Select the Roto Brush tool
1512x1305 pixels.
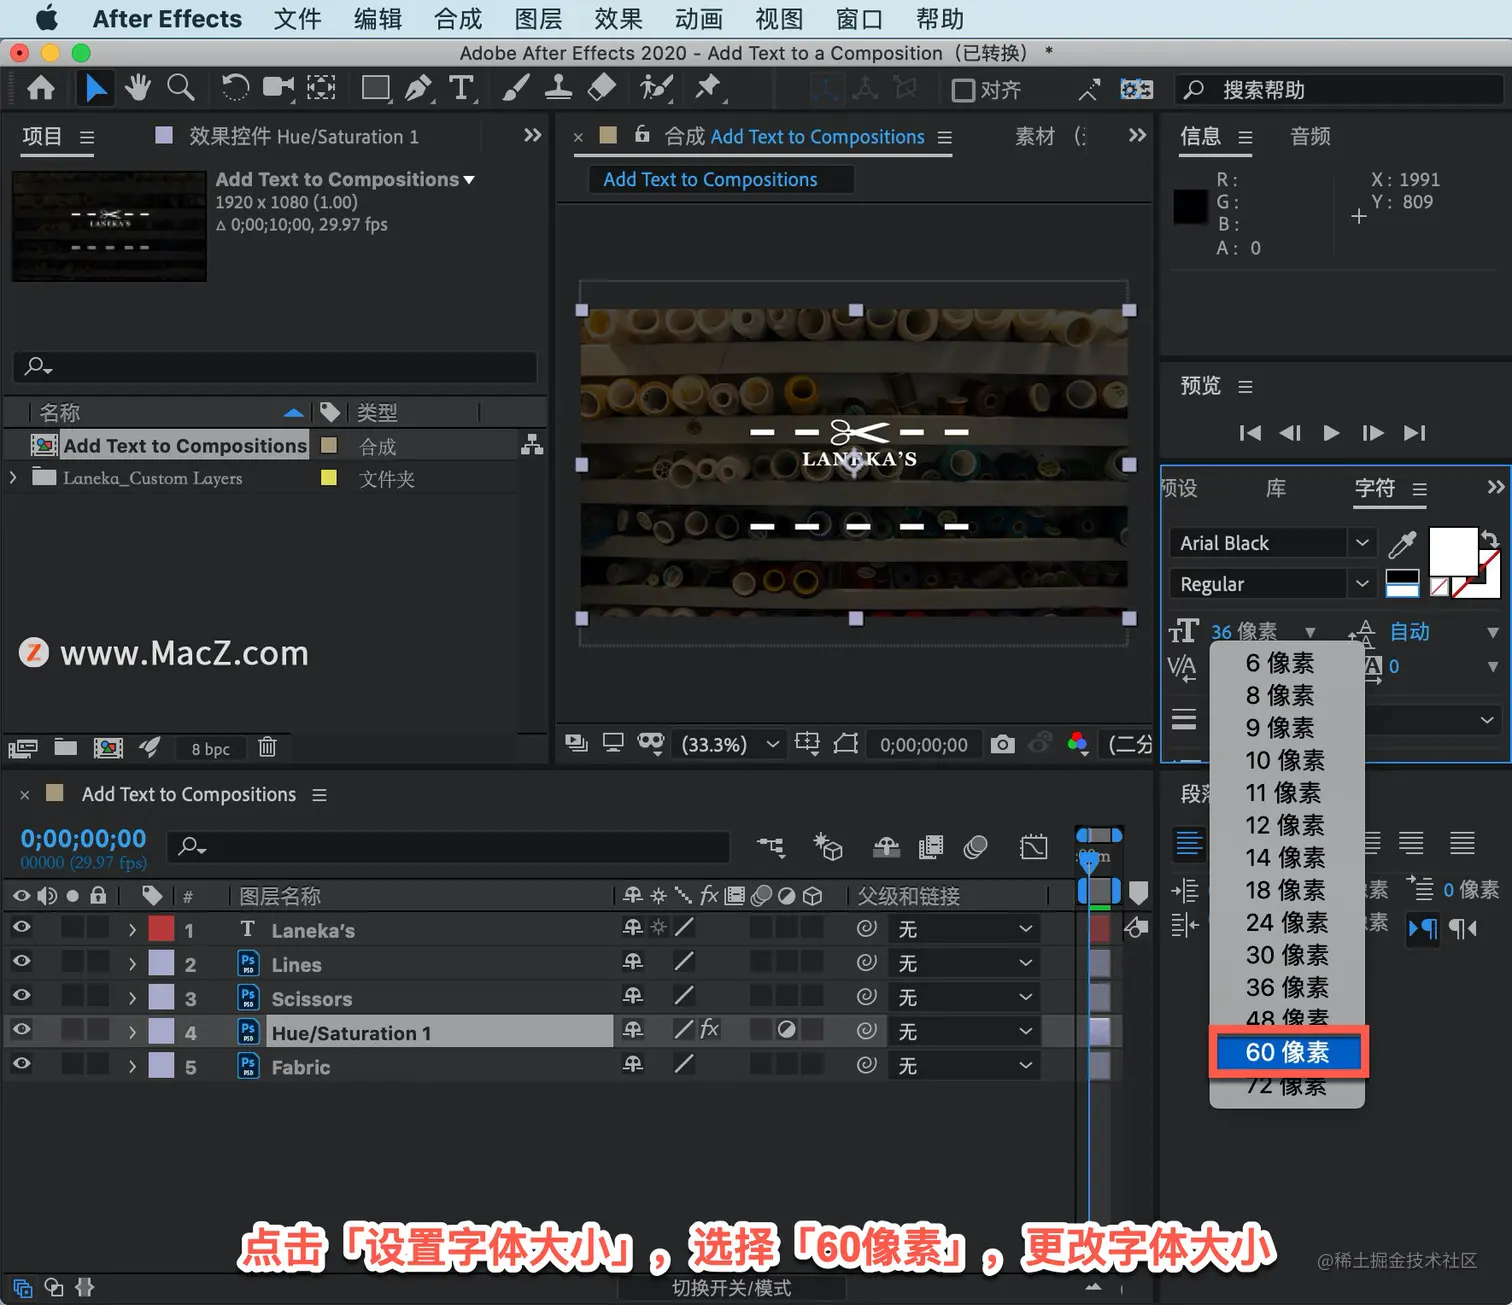[x=656, y=89]
